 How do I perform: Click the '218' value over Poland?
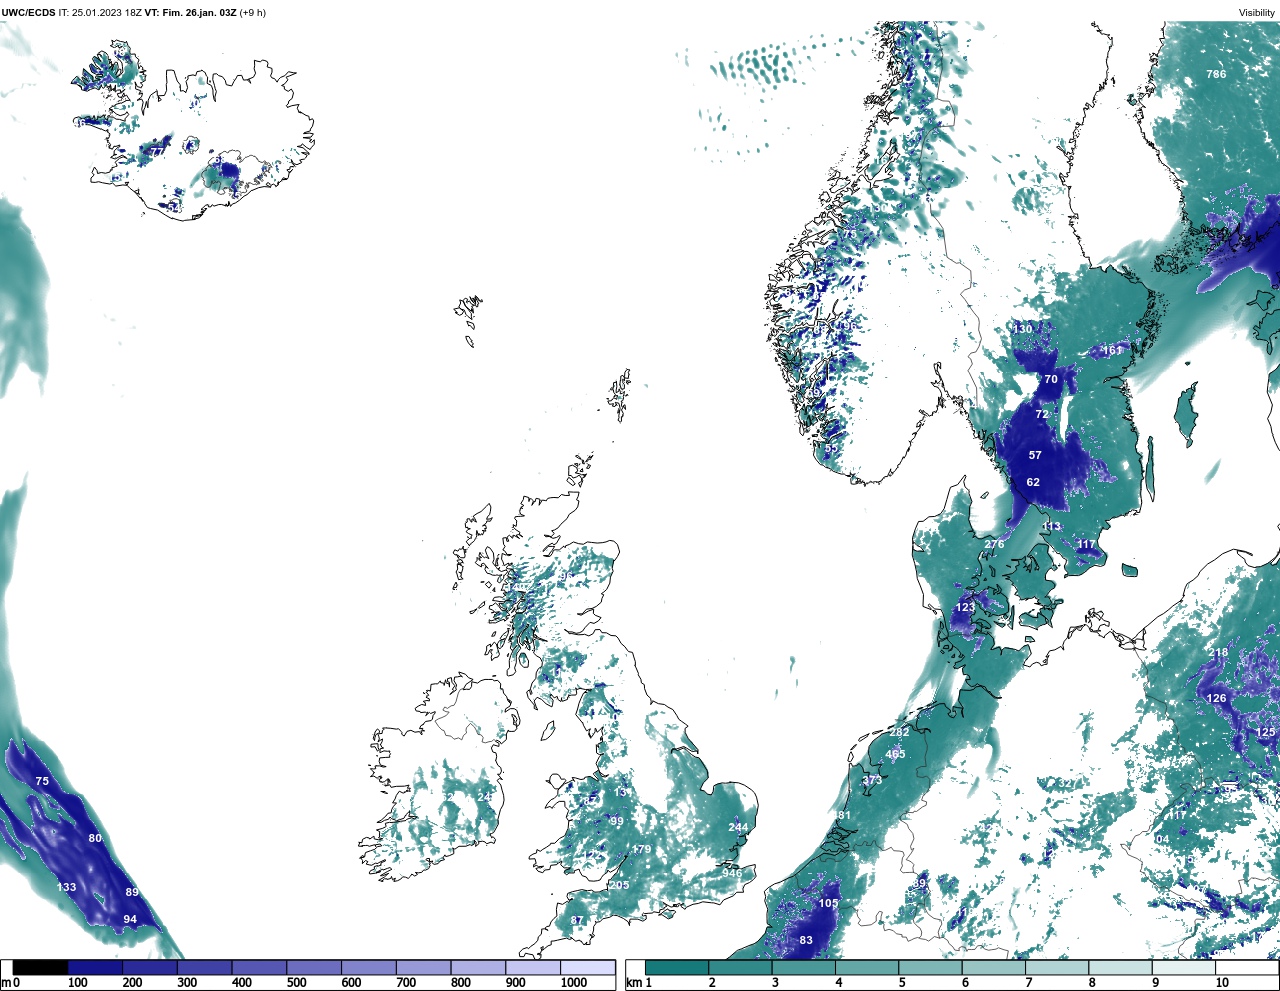pos(1218,653)
